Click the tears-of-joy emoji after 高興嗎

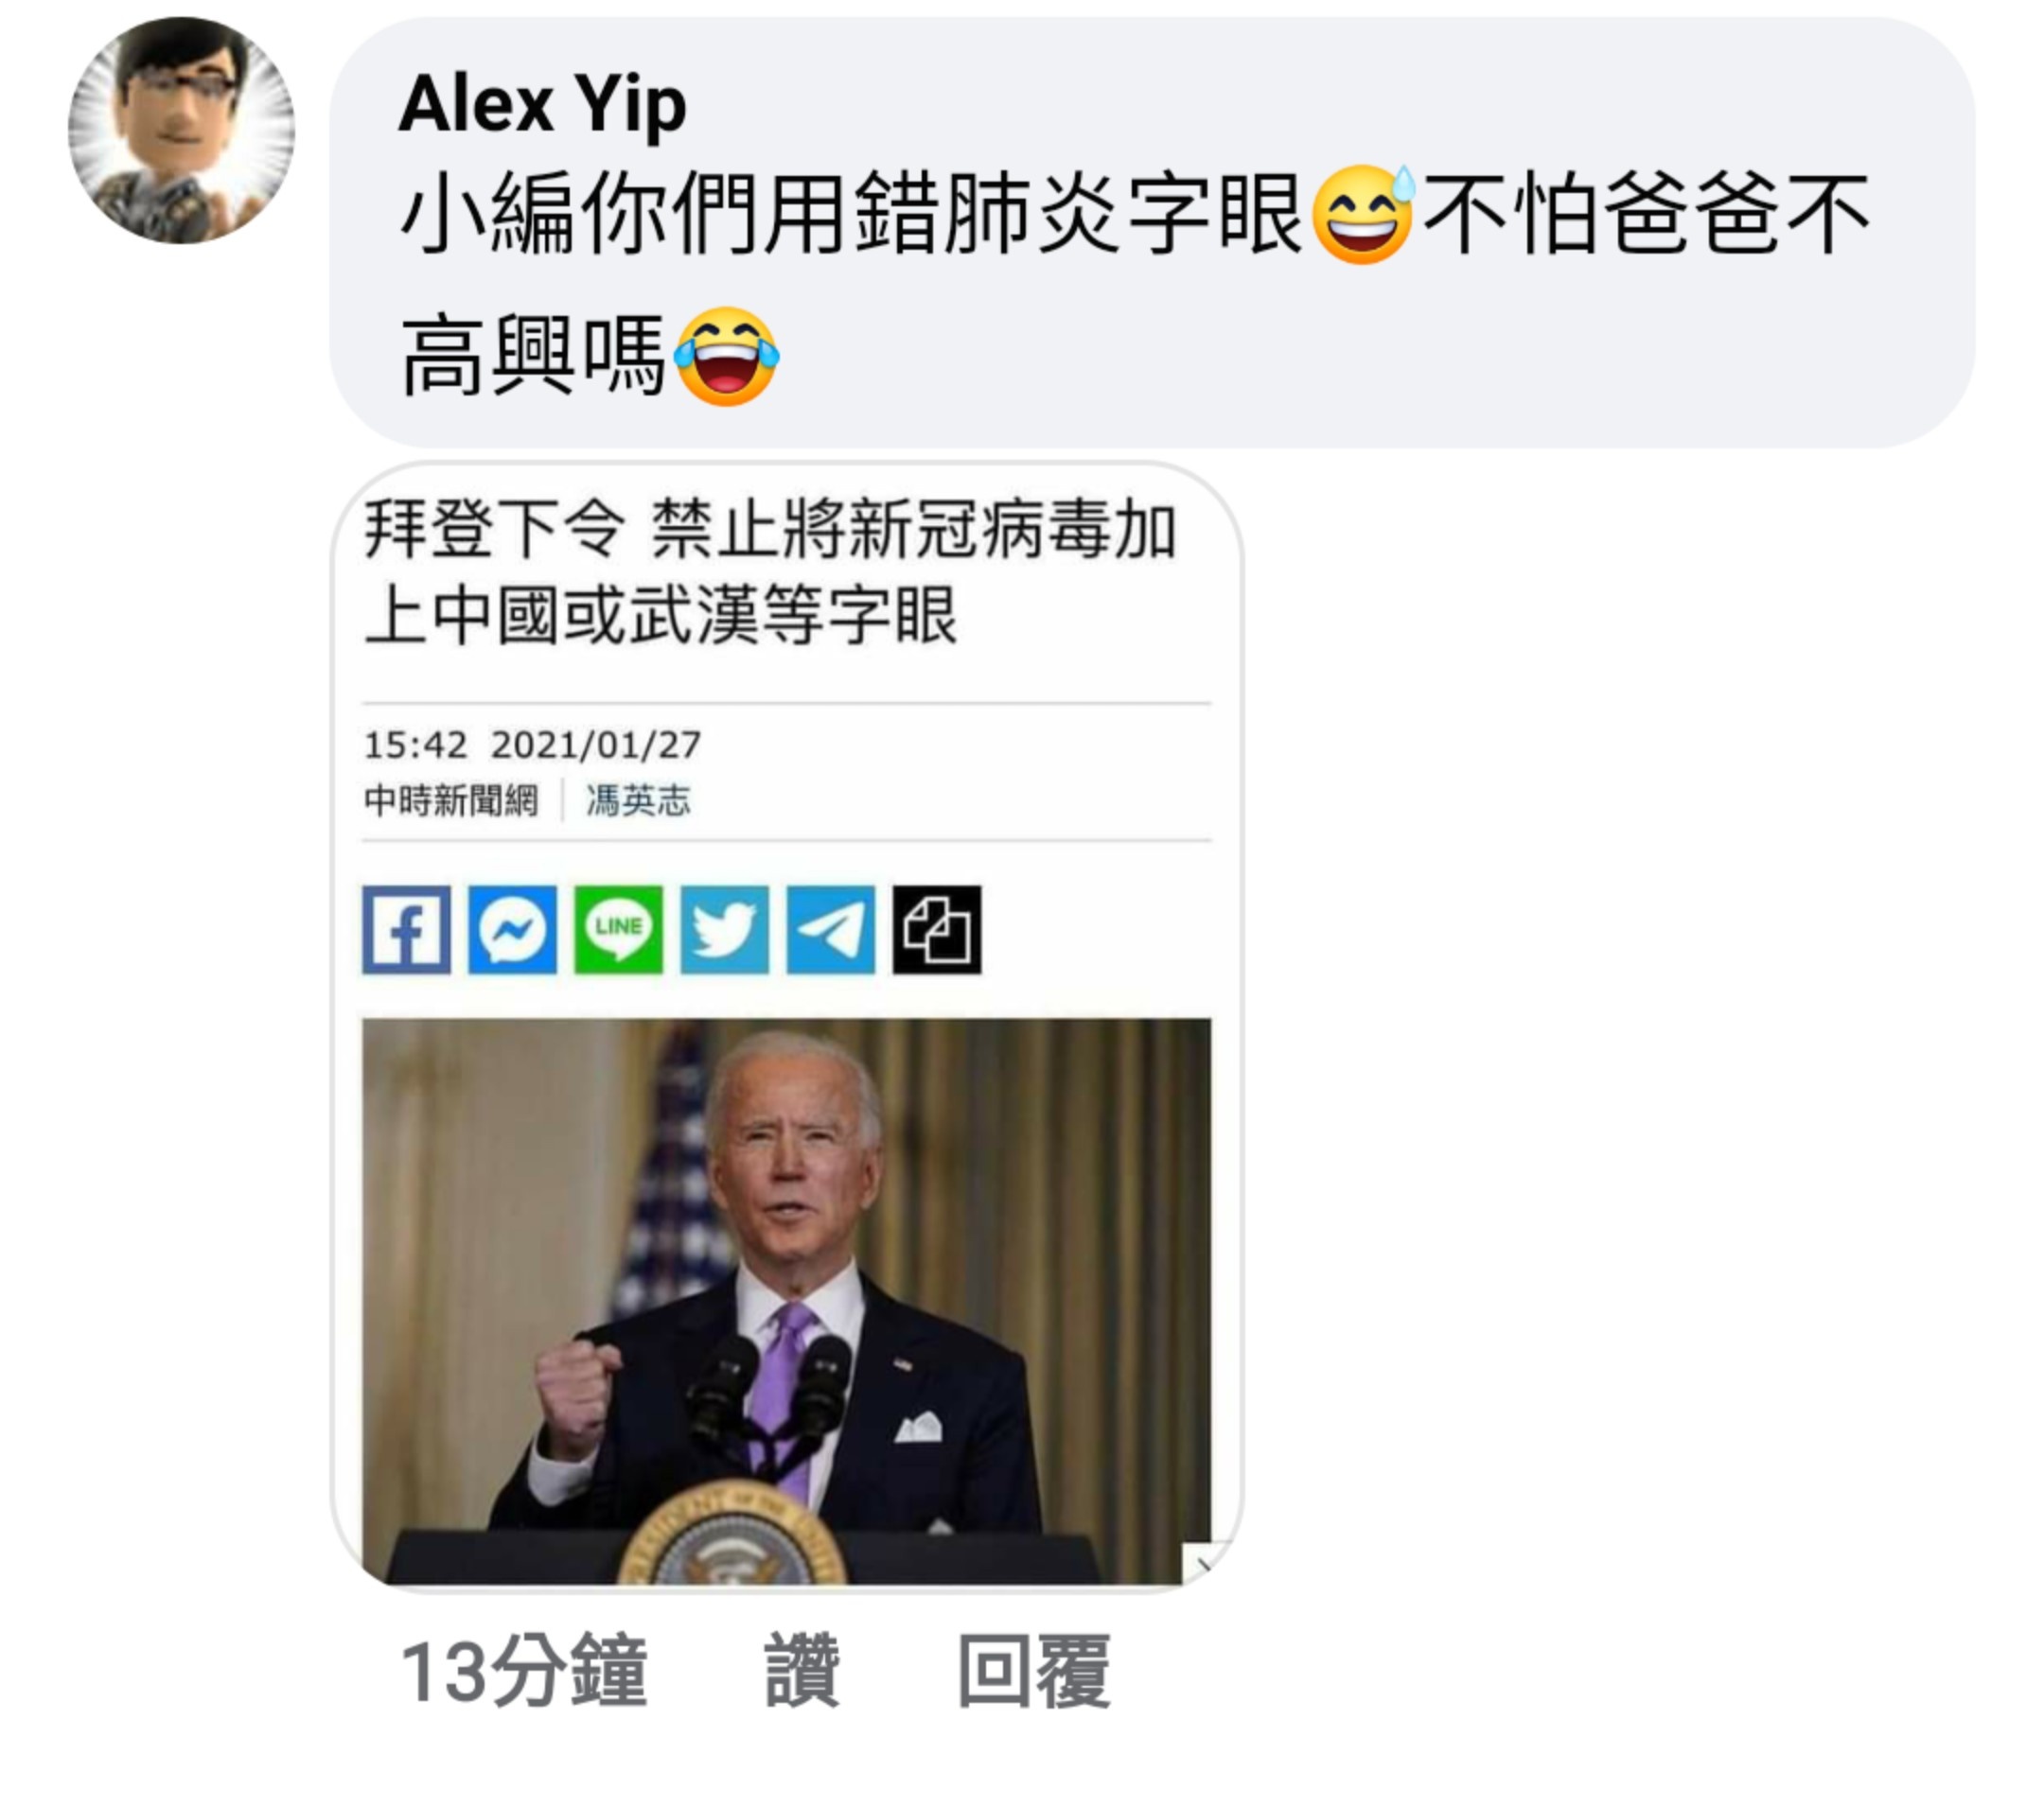coord(726,356)
